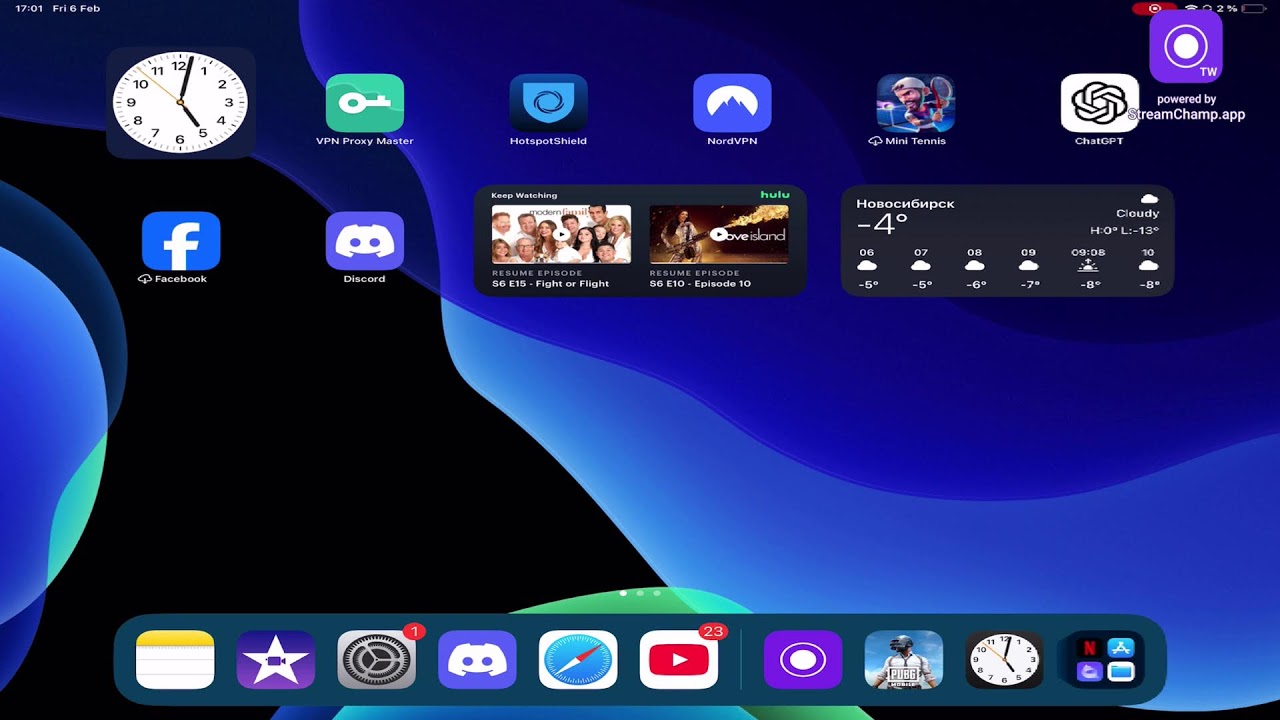Tap the 08 hourly forecast entry
The width and height of the screenshot is (1280, 720).
975,269
